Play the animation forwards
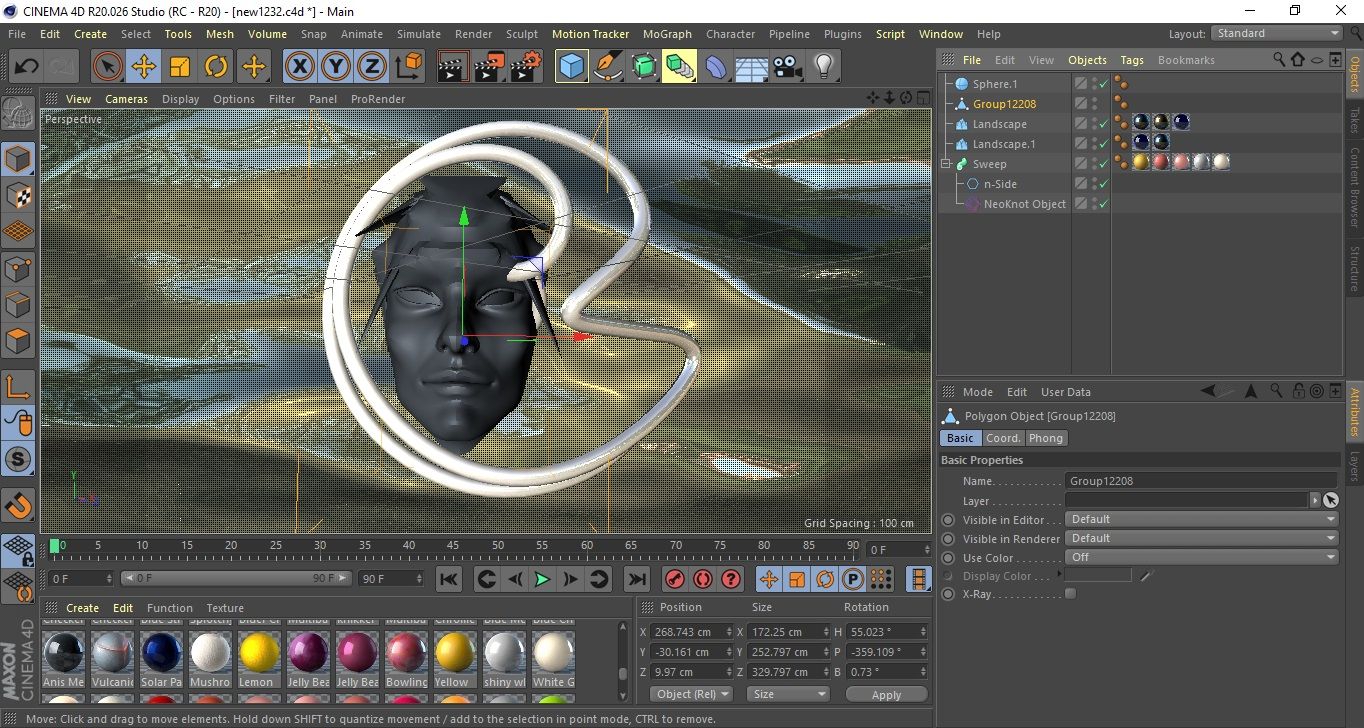 [542, 579]
